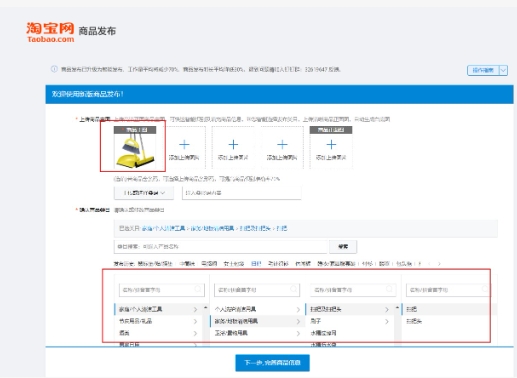Screen dimensions: 517x378
Task: Open the third breadcrumb link 扫把及扫把头
Action: tap(255, 228)
